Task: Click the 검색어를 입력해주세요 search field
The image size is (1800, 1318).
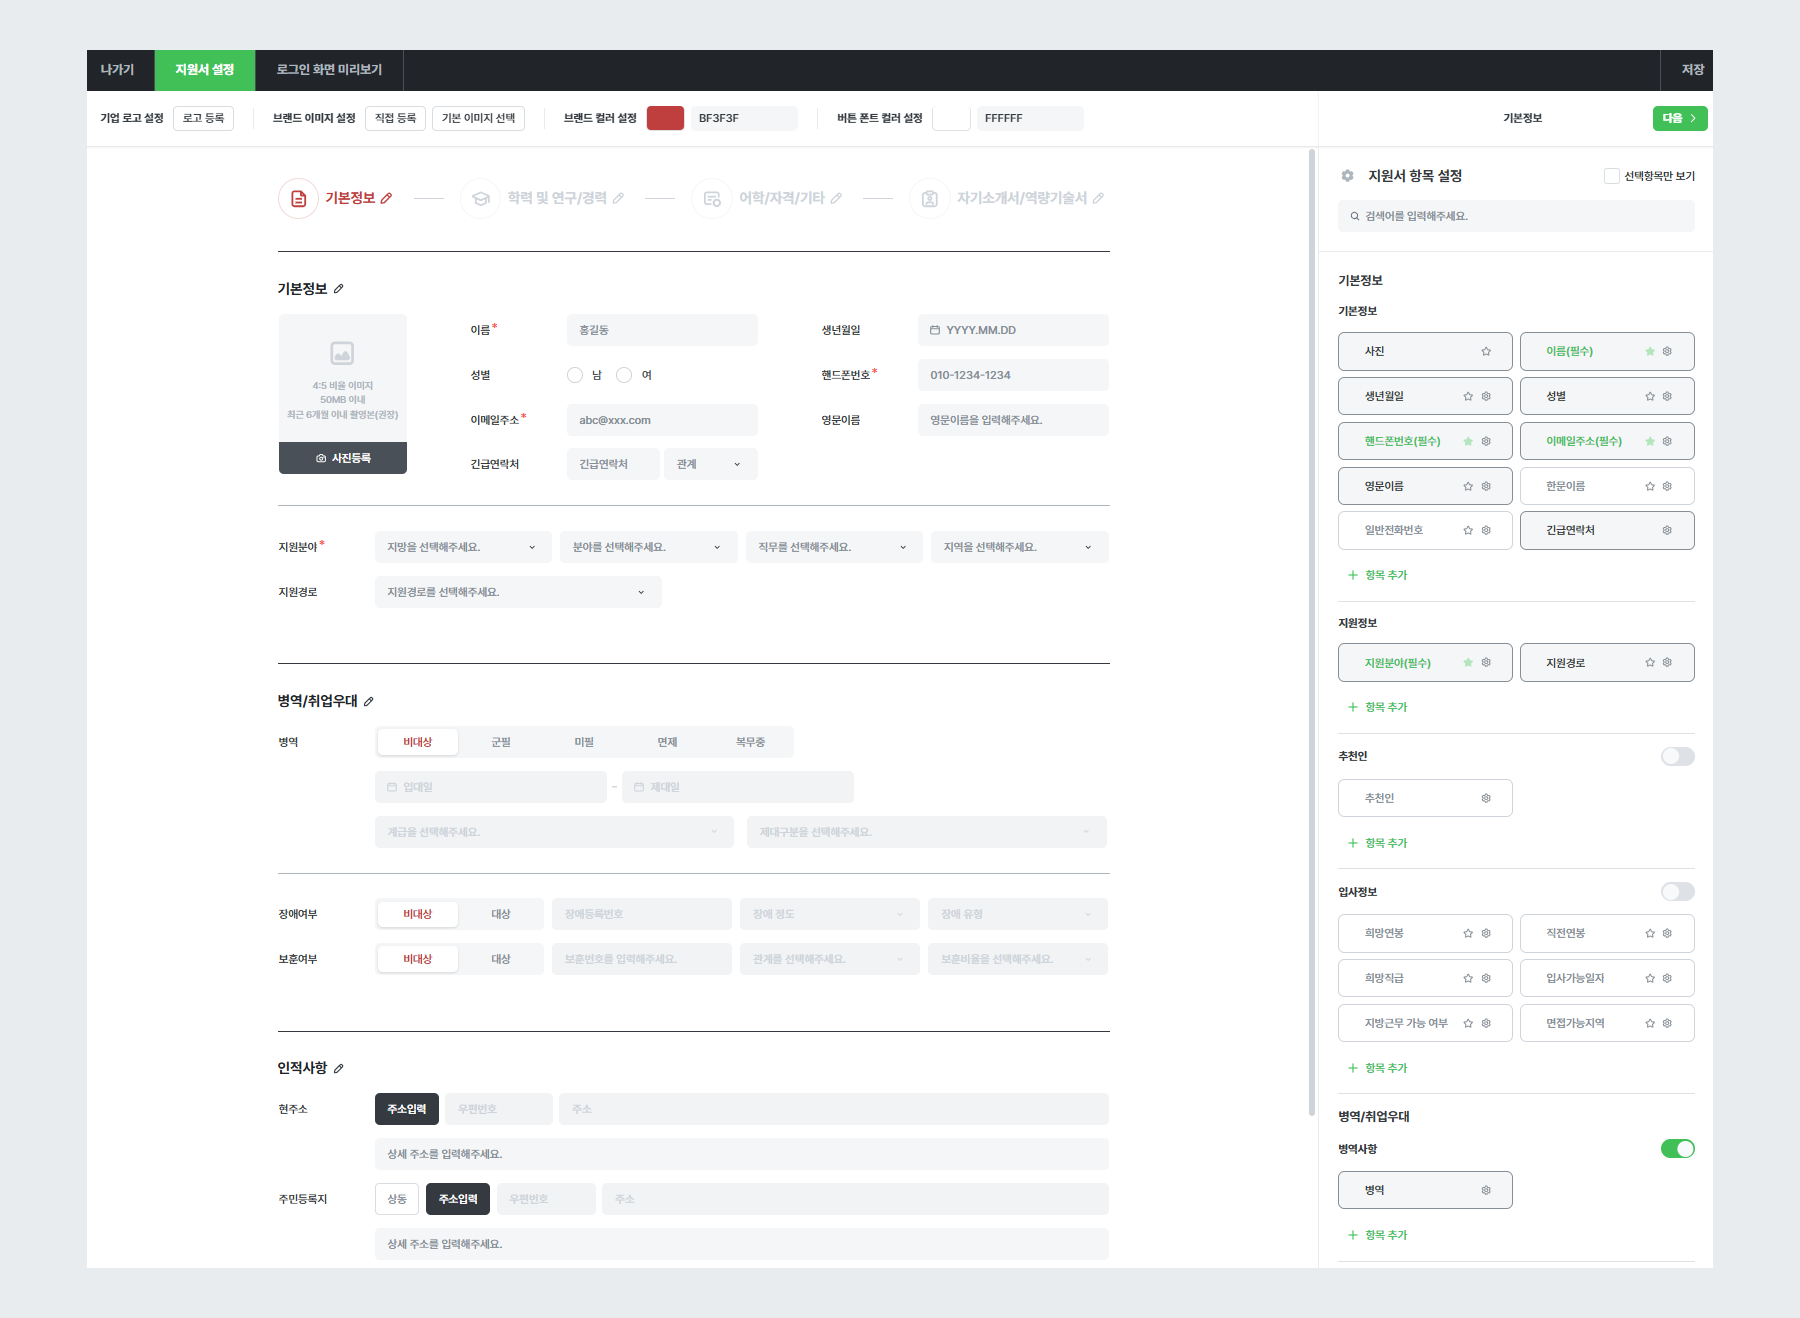Action: (x=1516, y=216)
